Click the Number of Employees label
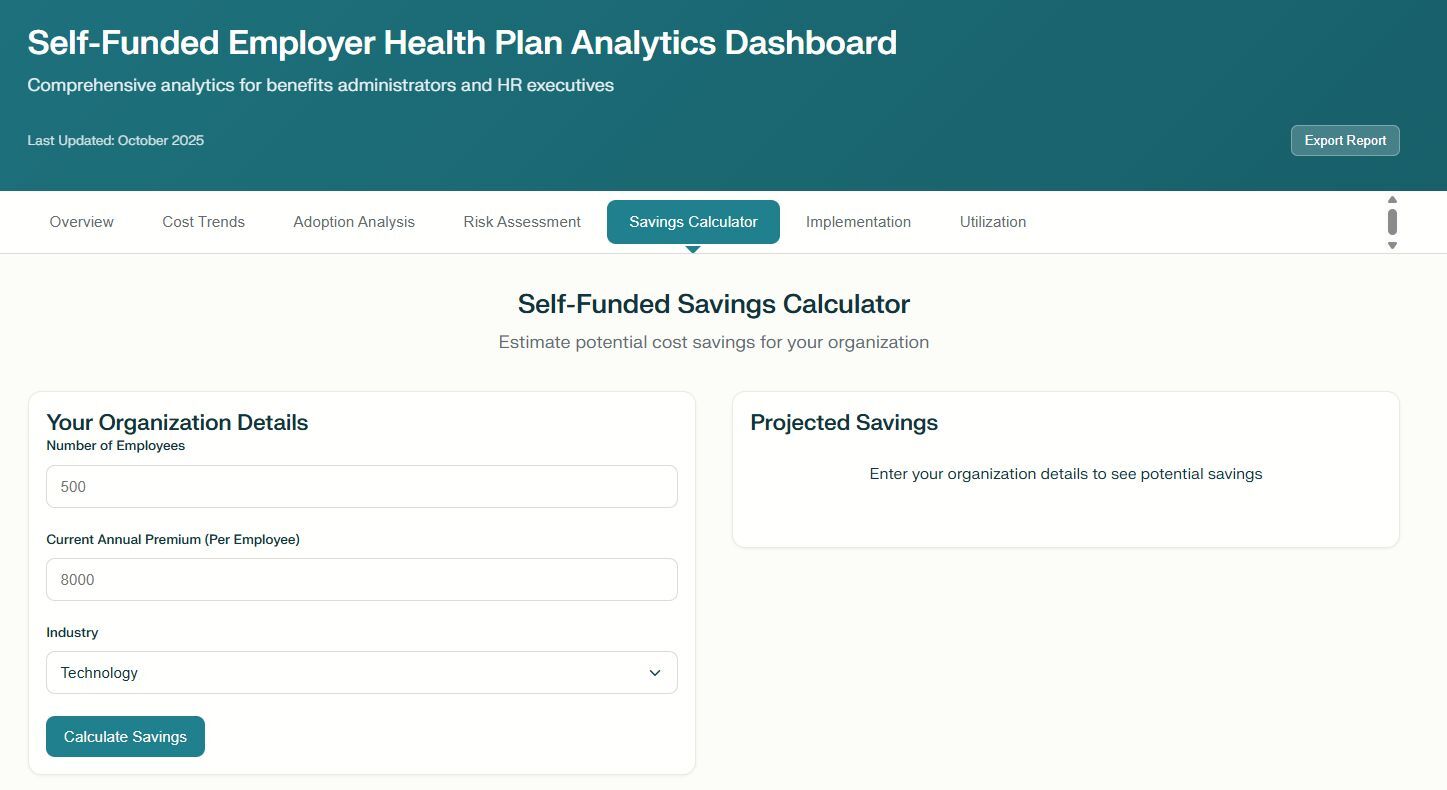This screenshot has height=790, width=1447. pyautogui.click(x=116, y=446)
